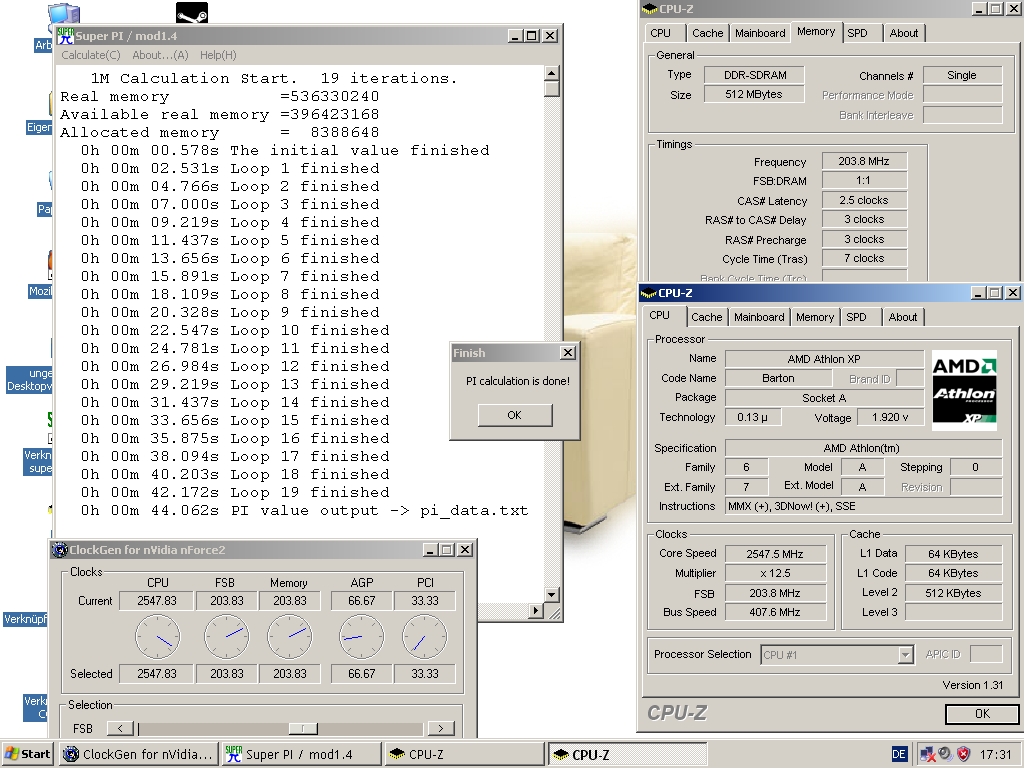Click the PI value output pi_data.txt line

[x=304, y=511]
